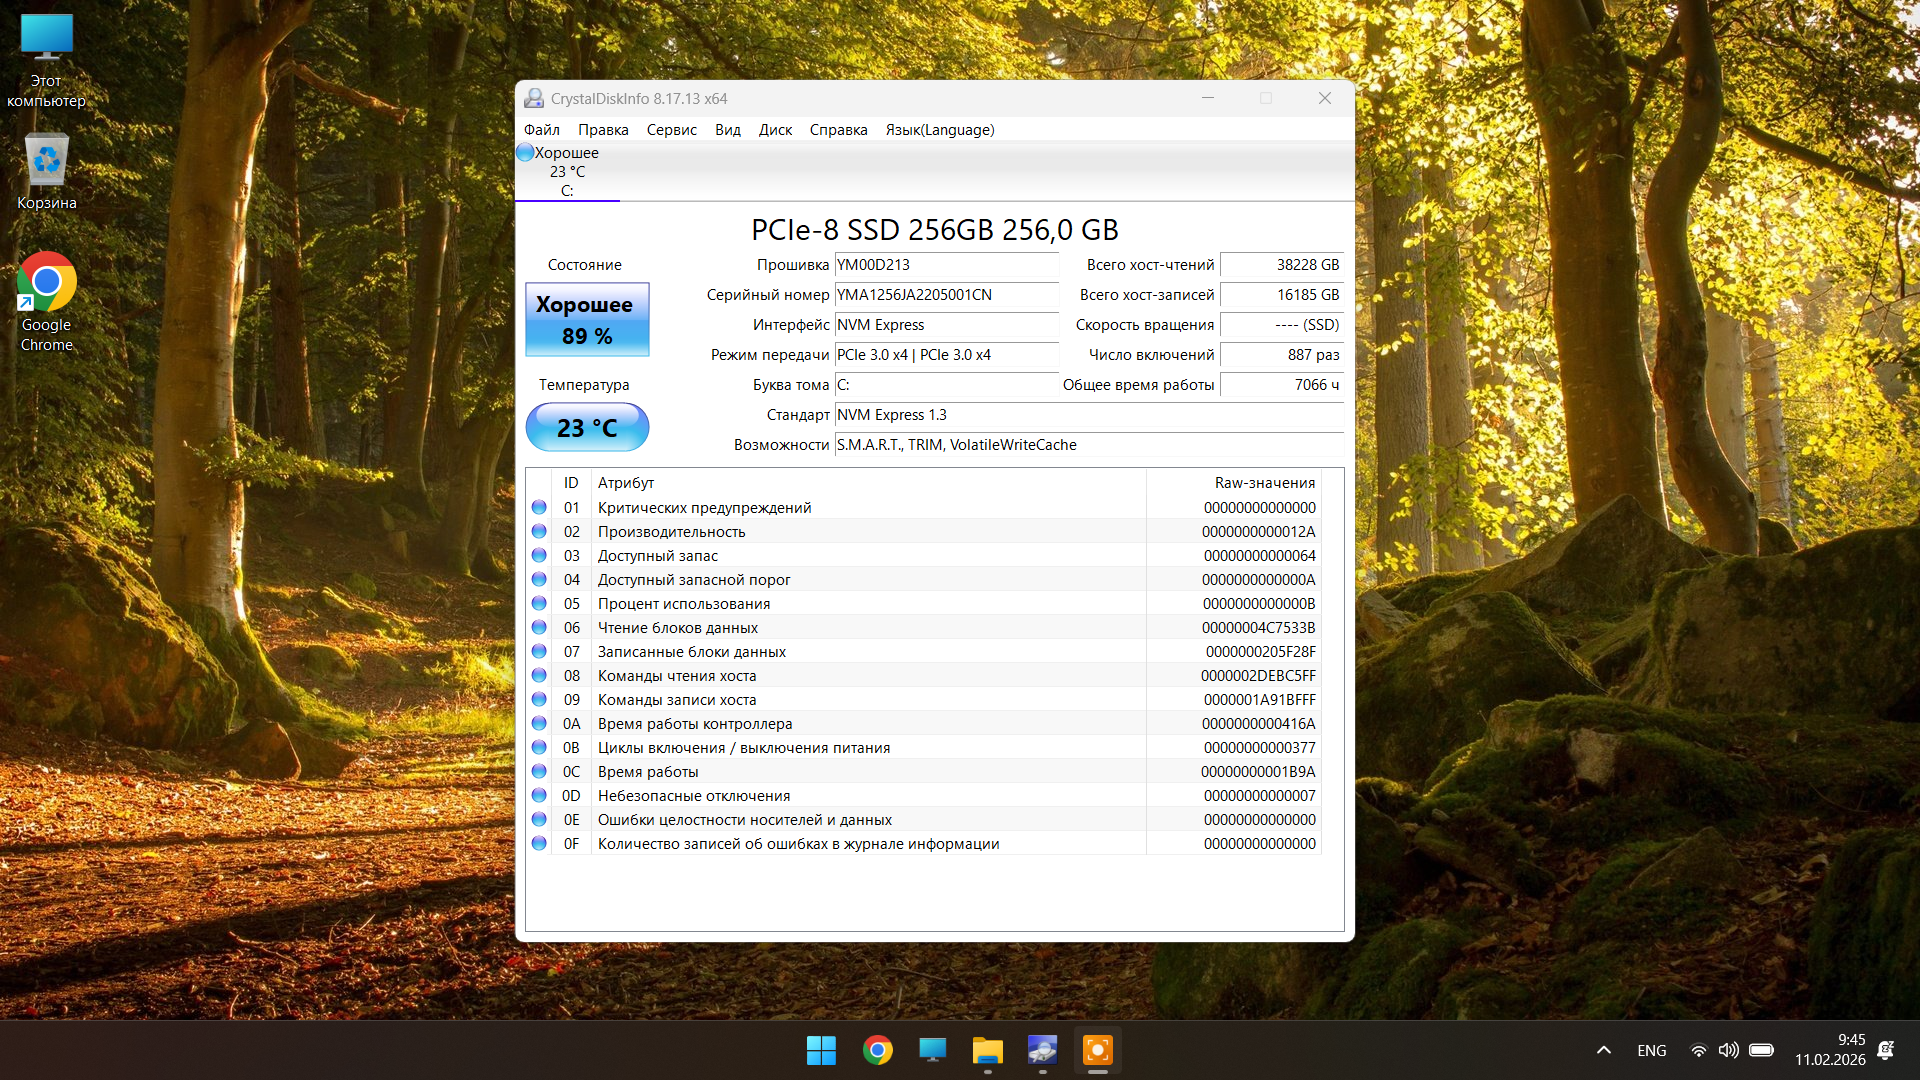The height and width of the screenshot is (1080, 1920).
Task: Click the 23 °C temperature button
Action: pyautogui.click(x=587, y=428)
